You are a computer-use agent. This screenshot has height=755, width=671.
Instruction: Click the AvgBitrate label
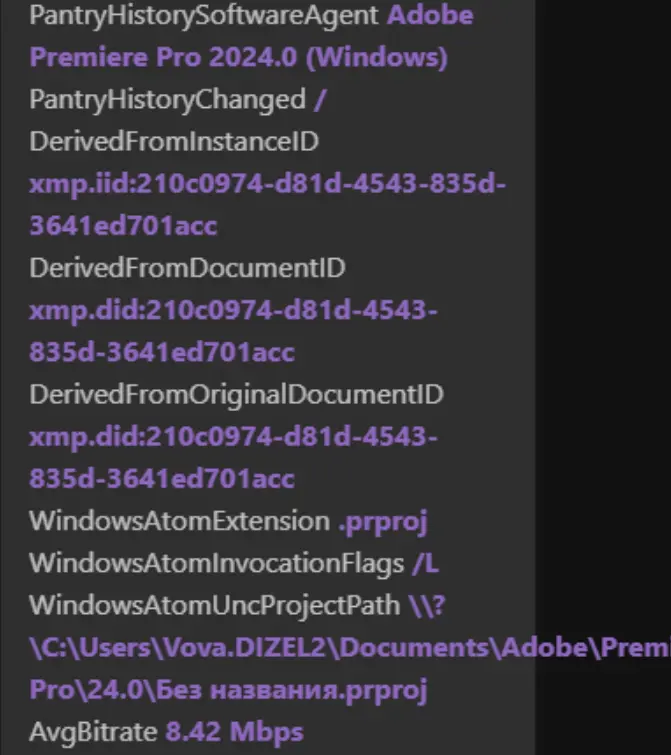(93, 732)
